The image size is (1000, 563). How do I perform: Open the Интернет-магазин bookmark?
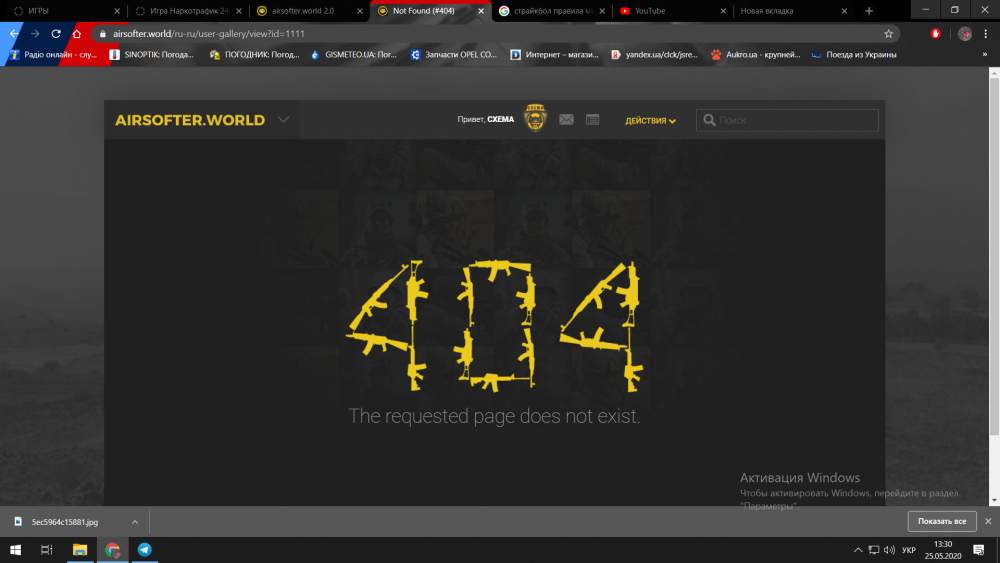pyautogui.click(x=555, y=55)
